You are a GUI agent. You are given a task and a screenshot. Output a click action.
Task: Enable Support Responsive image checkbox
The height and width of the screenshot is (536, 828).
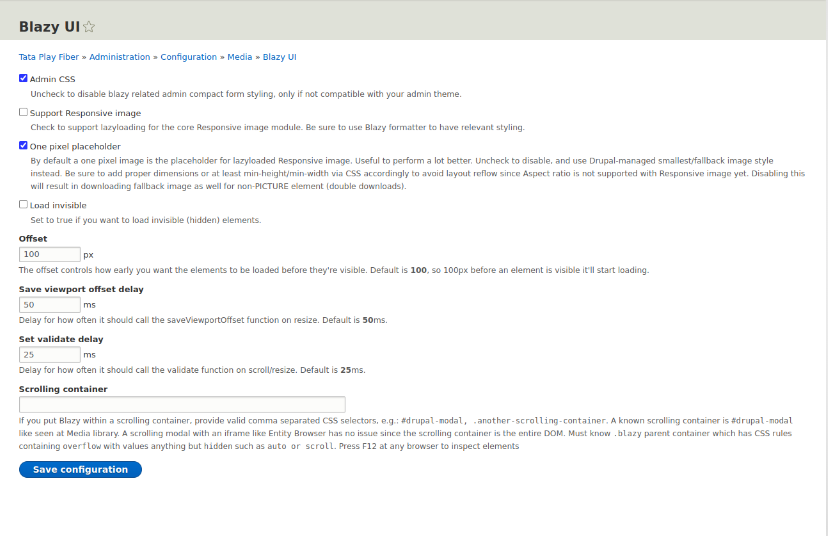23,112
